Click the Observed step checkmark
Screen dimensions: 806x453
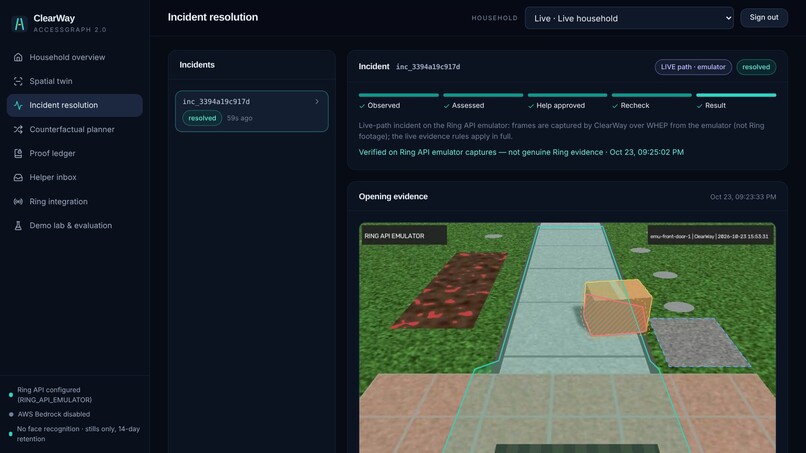point(362,106)
